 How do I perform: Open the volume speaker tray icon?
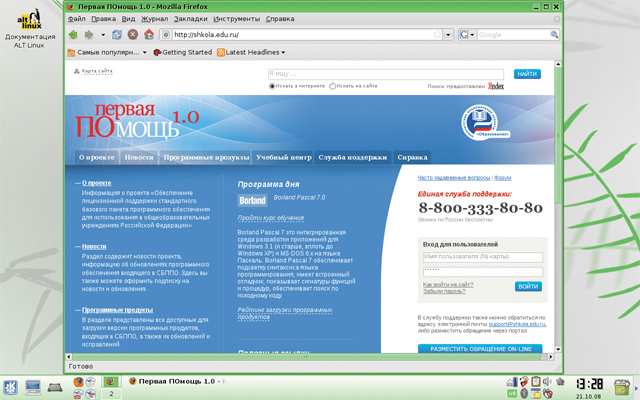tap(547, 382)
